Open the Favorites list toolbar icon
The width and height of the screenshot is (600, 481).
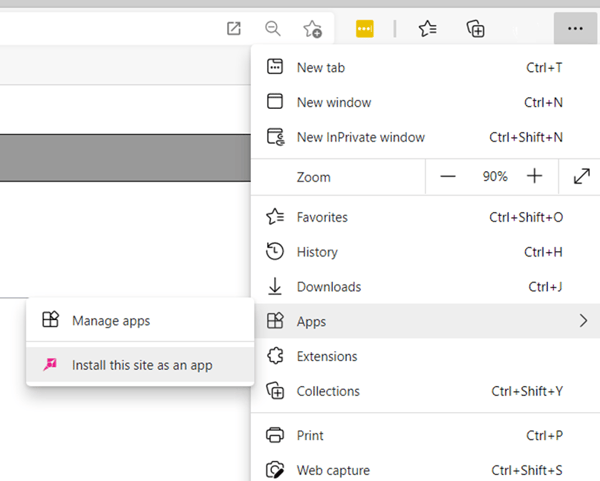click(428, 29)
